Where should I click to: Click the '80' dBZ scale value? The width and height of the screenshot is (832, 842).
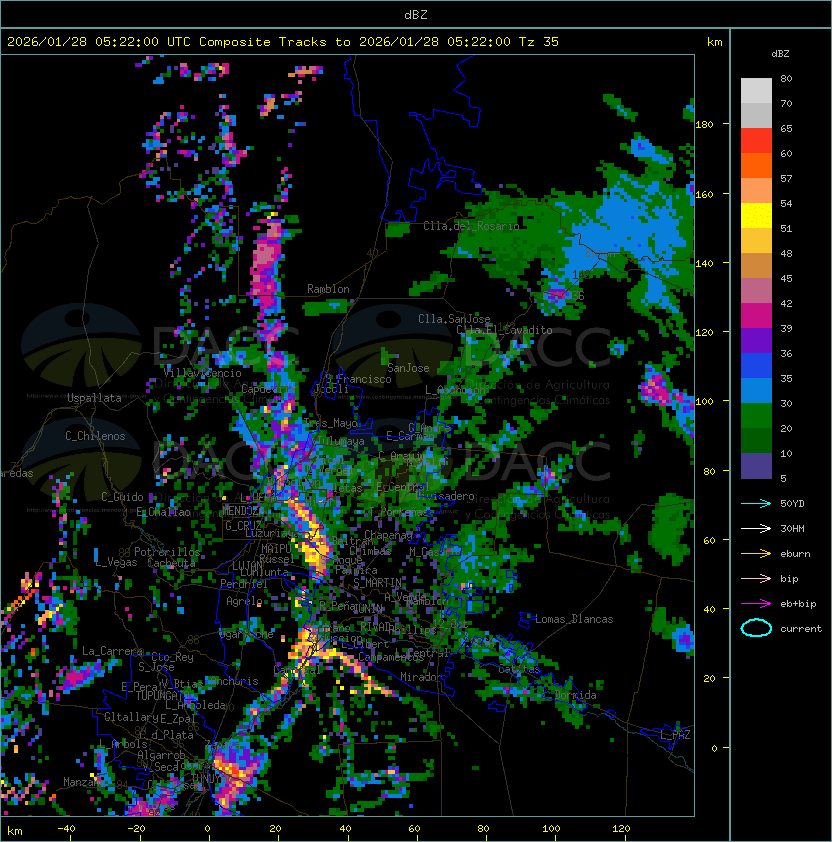tap(786, 78)
